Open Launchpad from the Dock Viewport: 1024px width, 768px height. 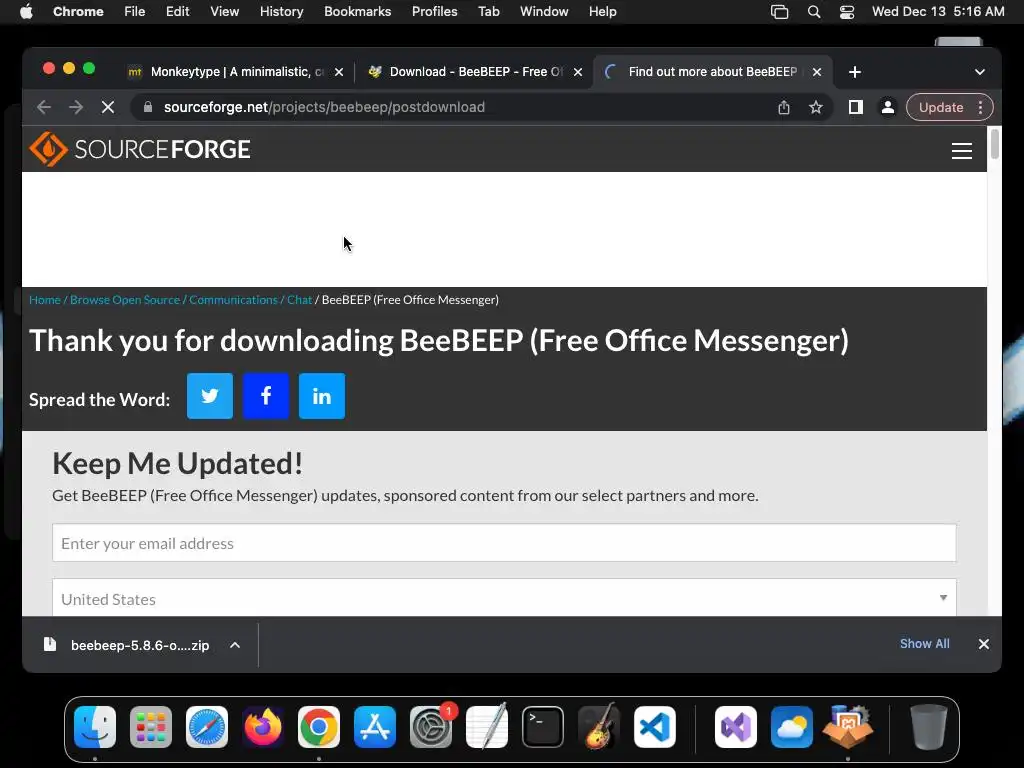click(x=151, y=727)
